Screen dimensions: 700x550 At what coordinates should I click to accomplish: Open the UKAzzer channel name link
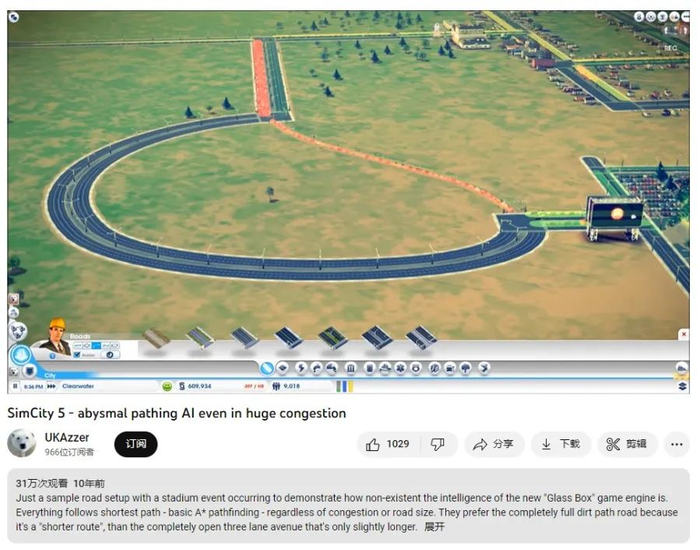click(67, 438)
